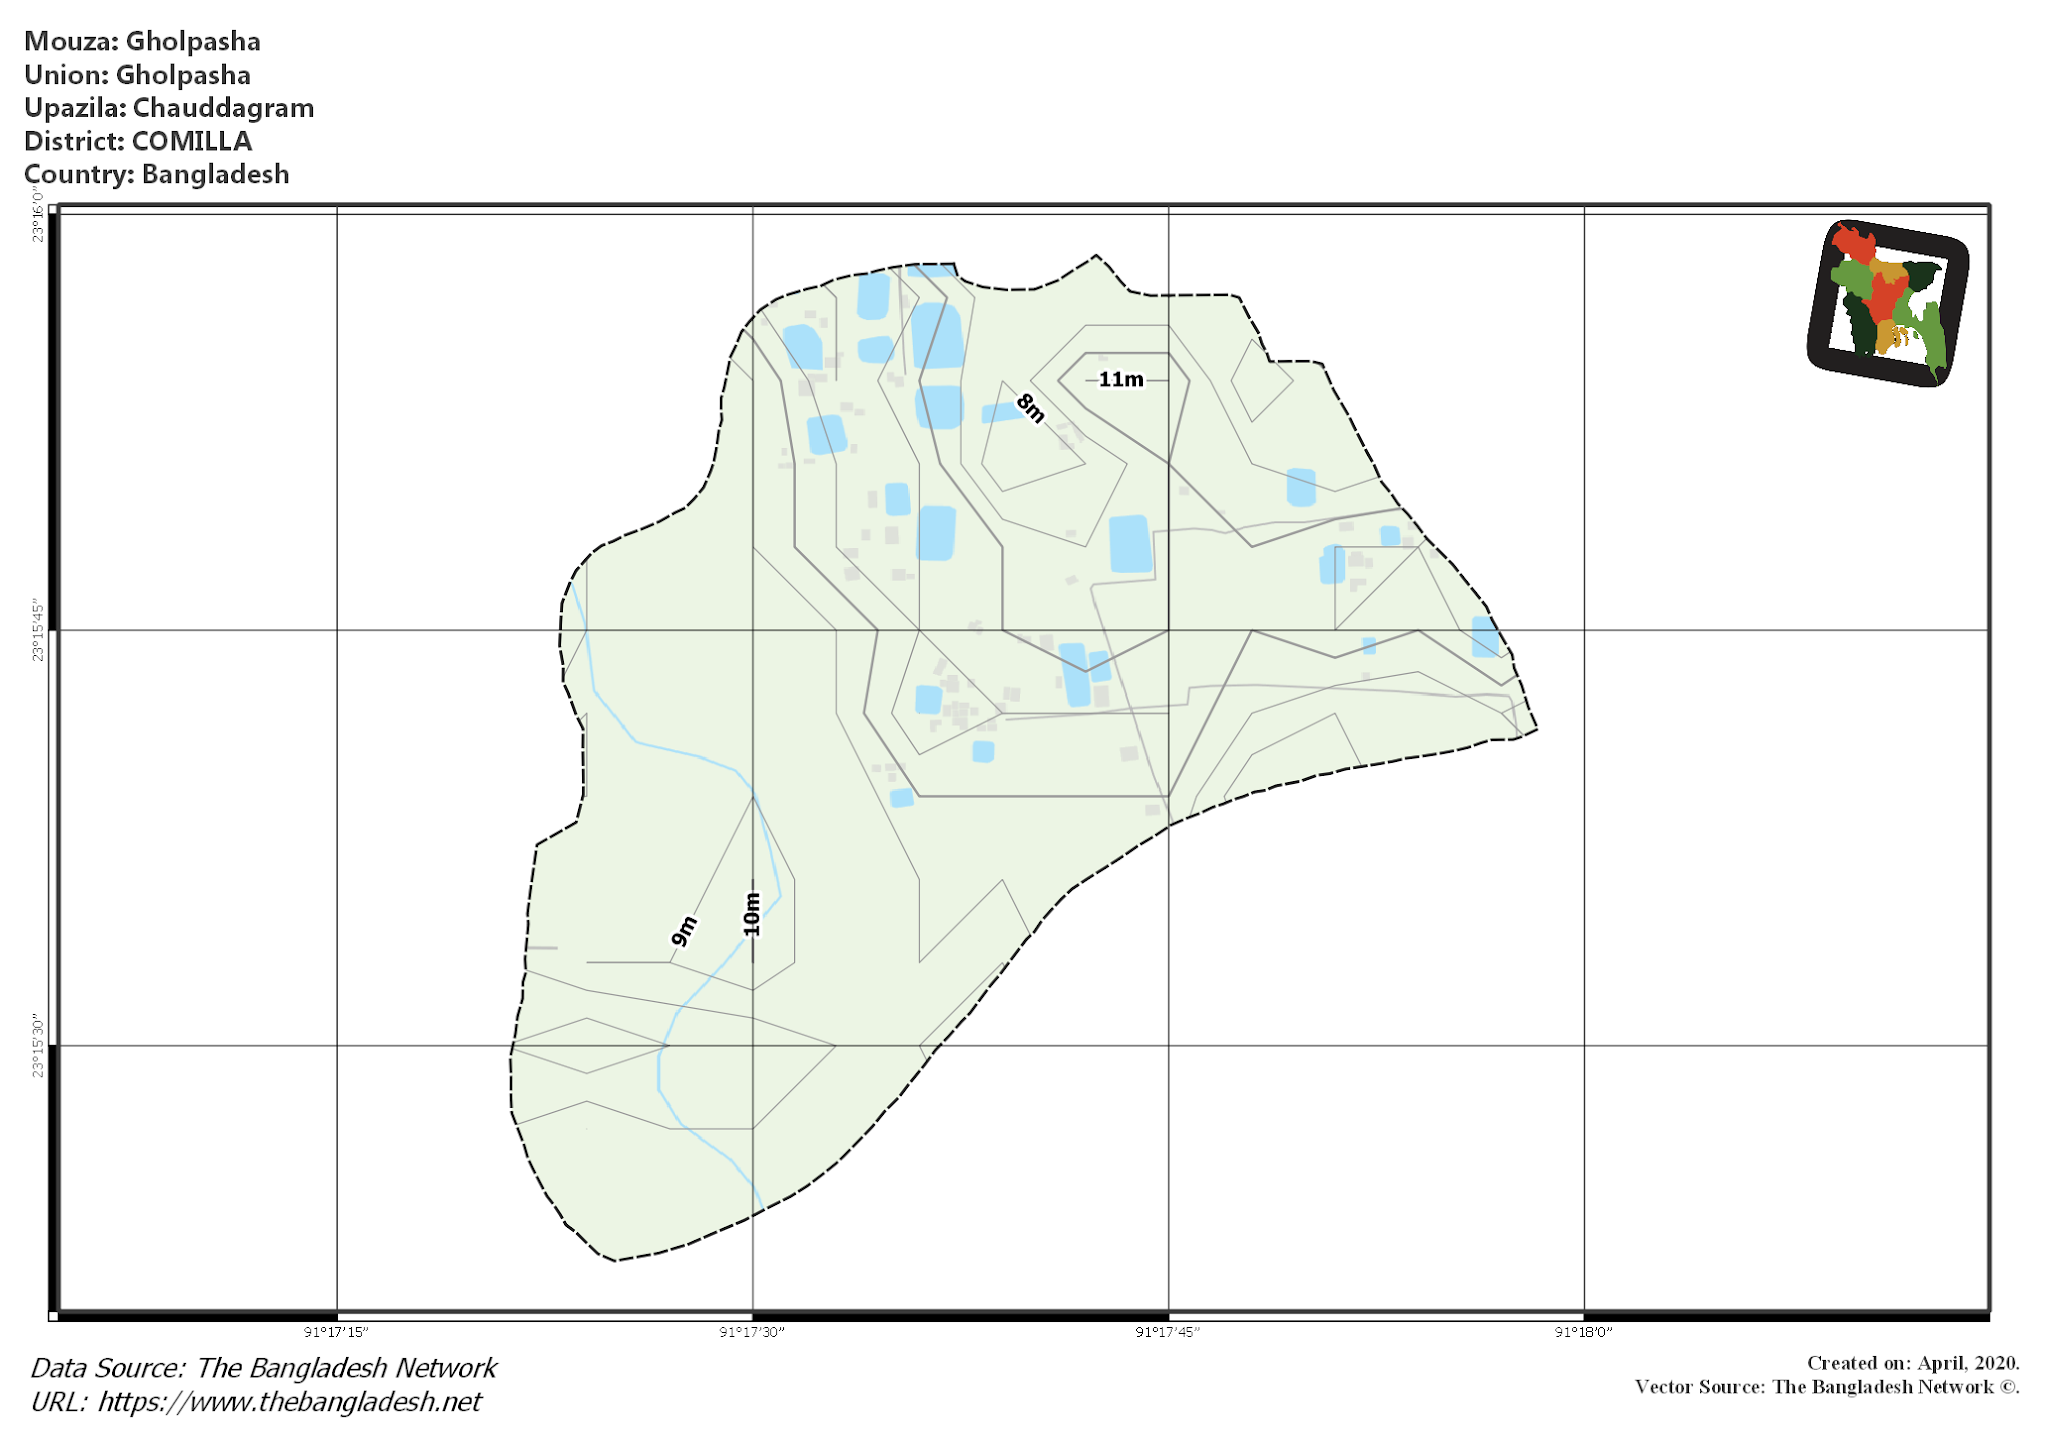Expand the Upazila: Chauddagram entry
The width and height of the screenshot is (2048, 1448).
[170, 108]
